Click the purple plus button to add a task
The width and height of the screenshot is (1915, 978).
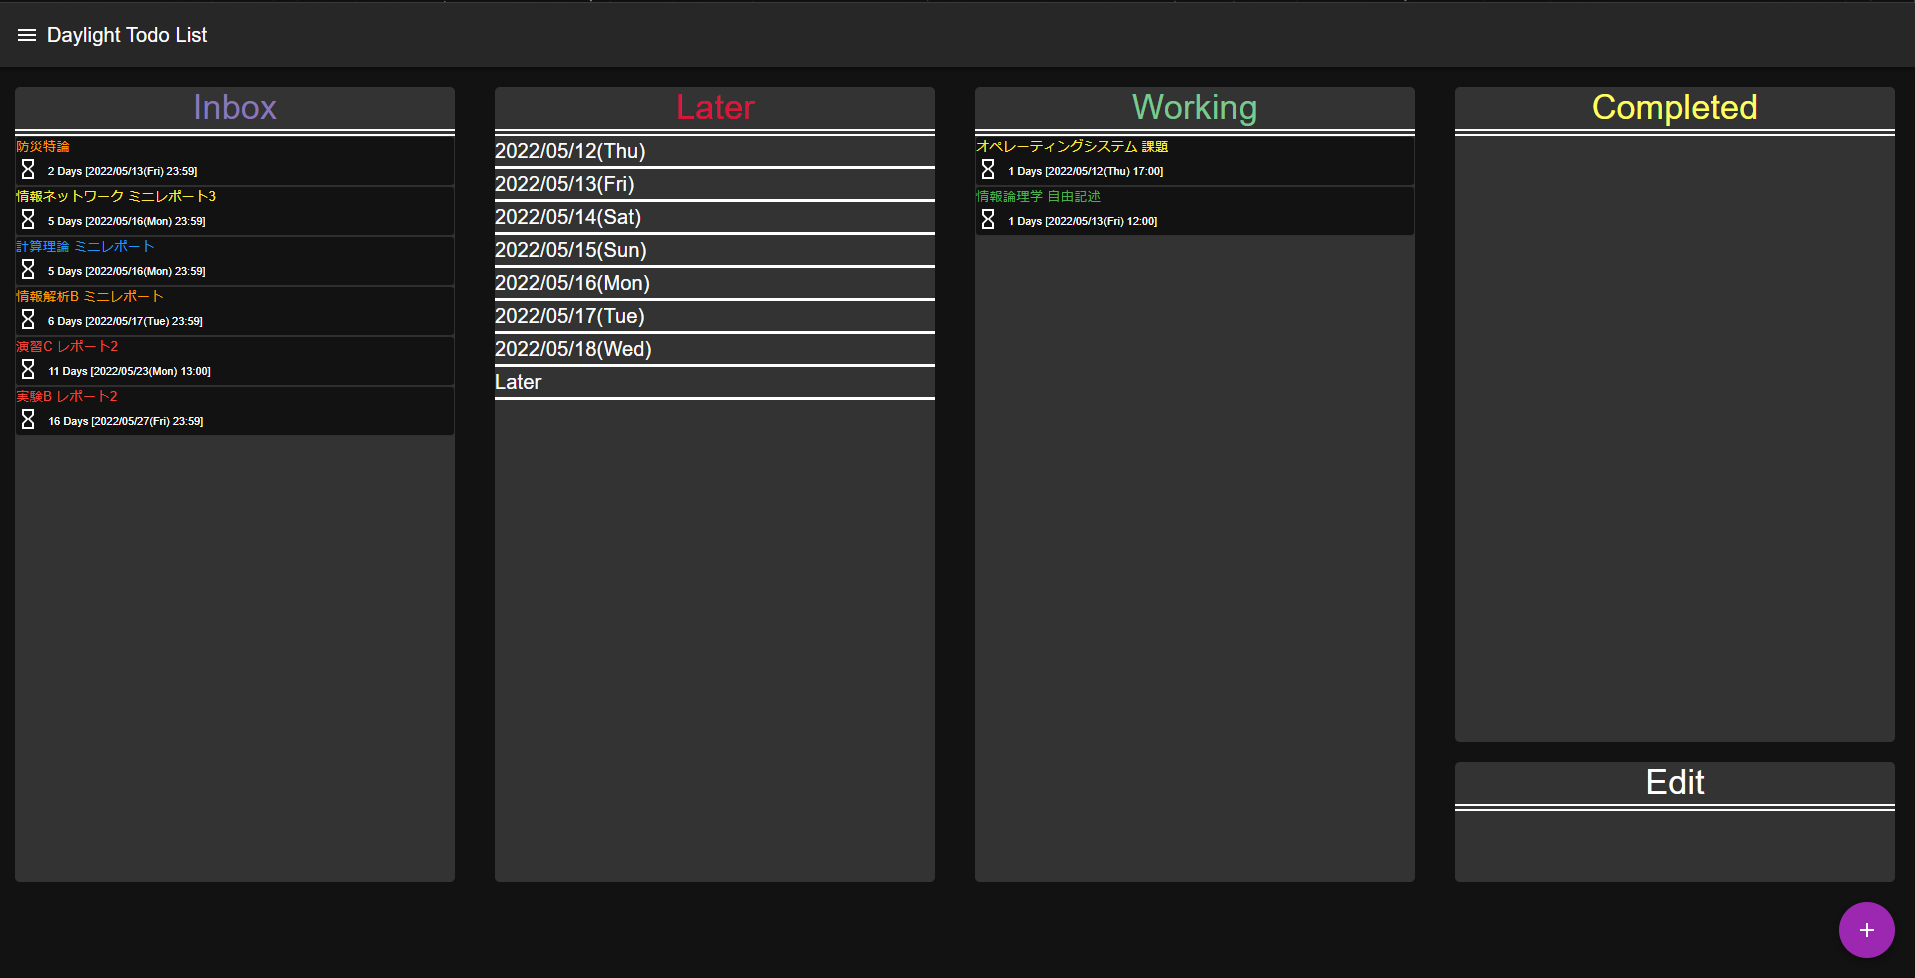pyautogui.click(x=1866, y=929)
